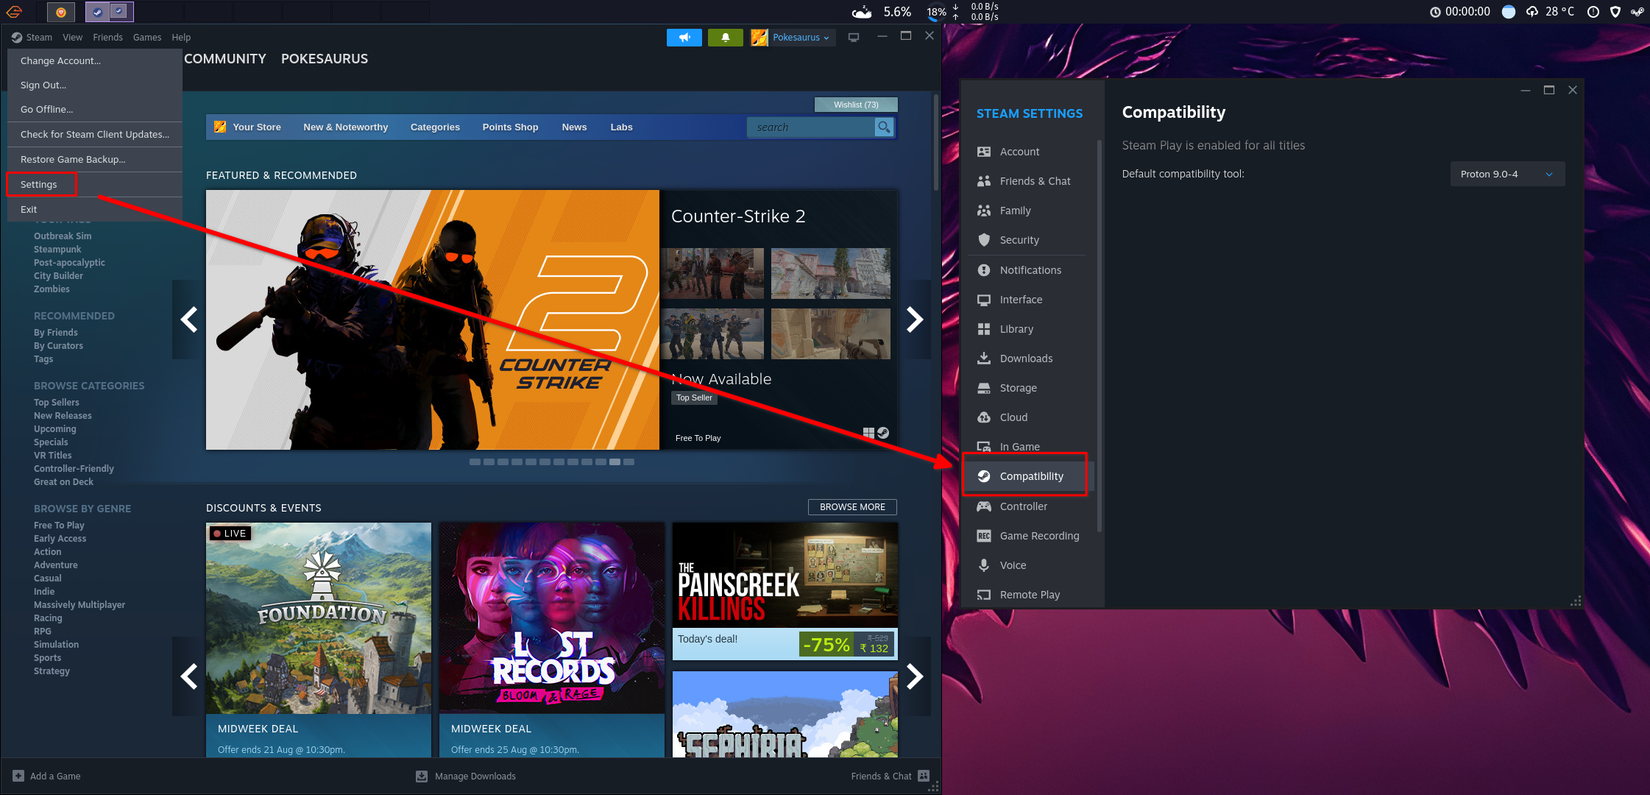Click the Cloud settings icon

tap(984, 417)
